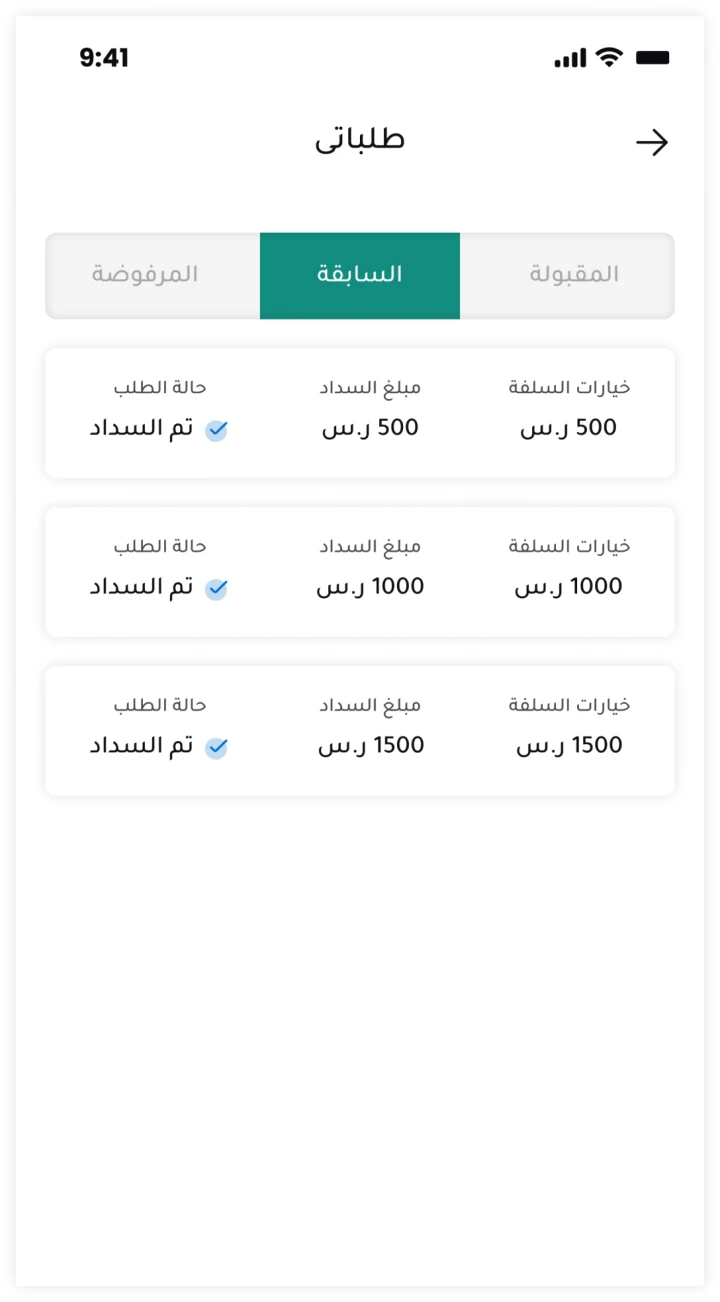The height and width of the screenshot is (1302, 720).
Task: Select the السابقة tab
Action: click(x=360, y=275)
